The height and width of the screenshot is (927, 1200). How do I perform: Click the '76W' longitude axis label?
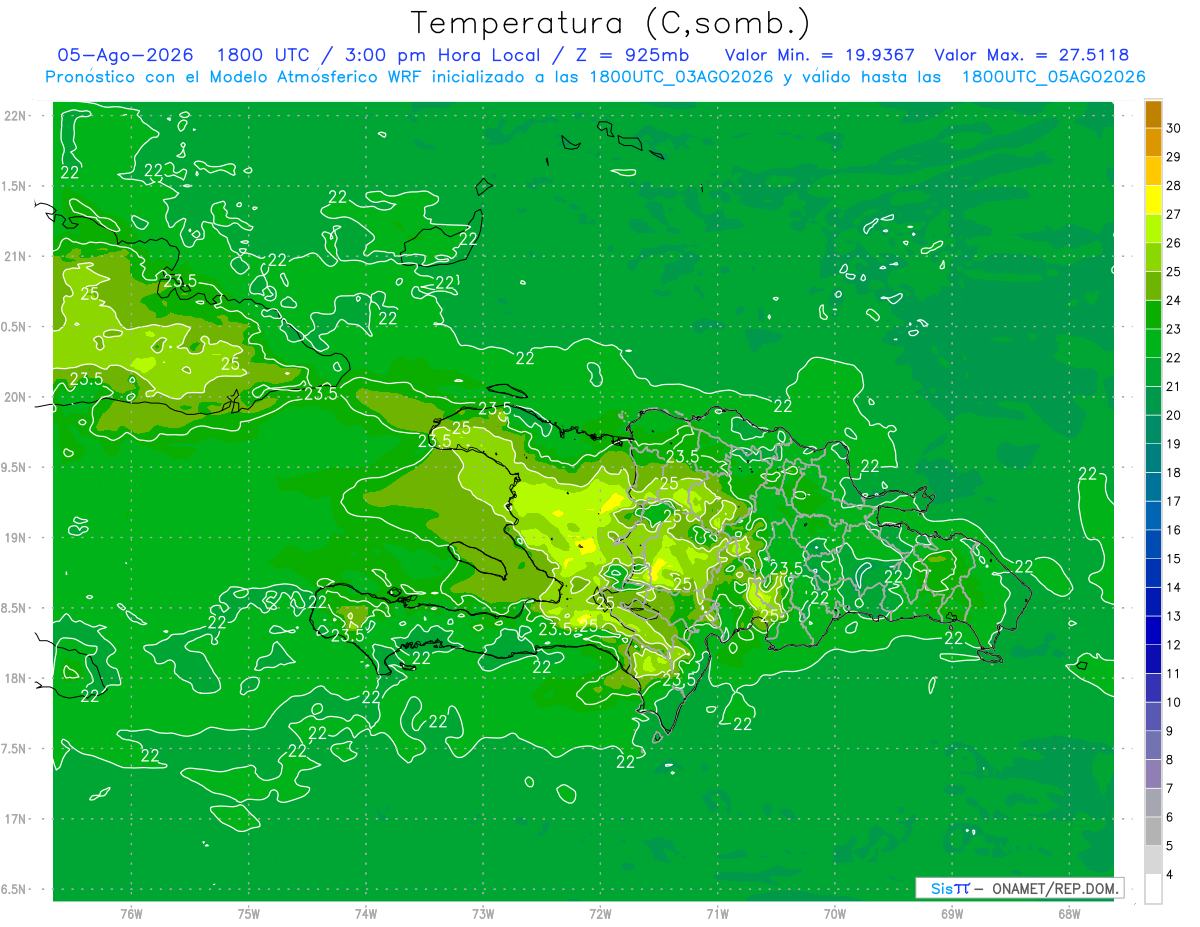[131, 914]
